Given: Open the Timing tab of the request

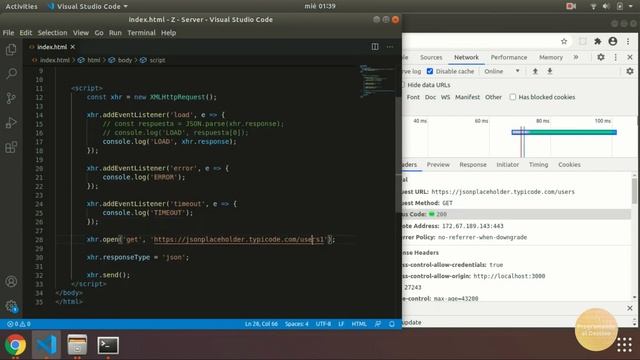Looking at the screenshot, I should click(538, 164).
